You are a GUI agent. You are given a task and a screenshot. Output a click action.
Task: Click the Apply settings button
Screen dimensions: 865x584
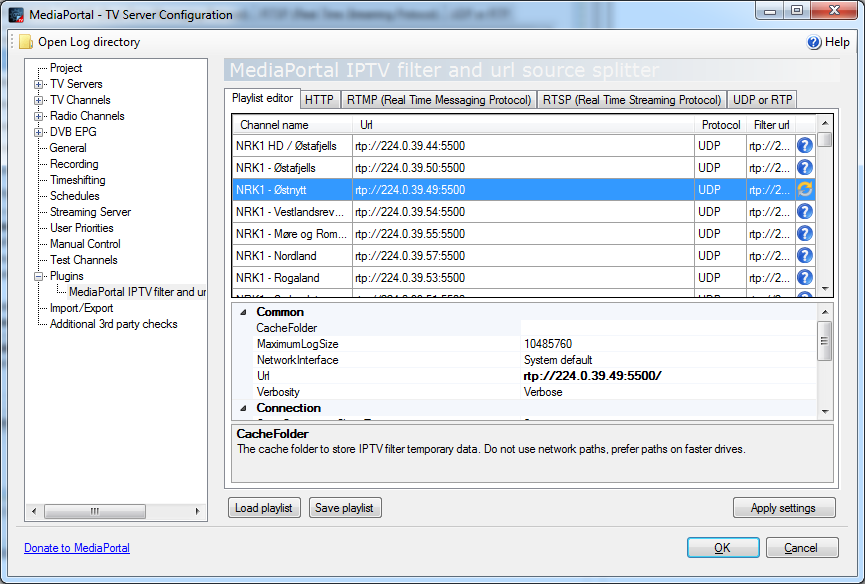[x=784, y=508]
